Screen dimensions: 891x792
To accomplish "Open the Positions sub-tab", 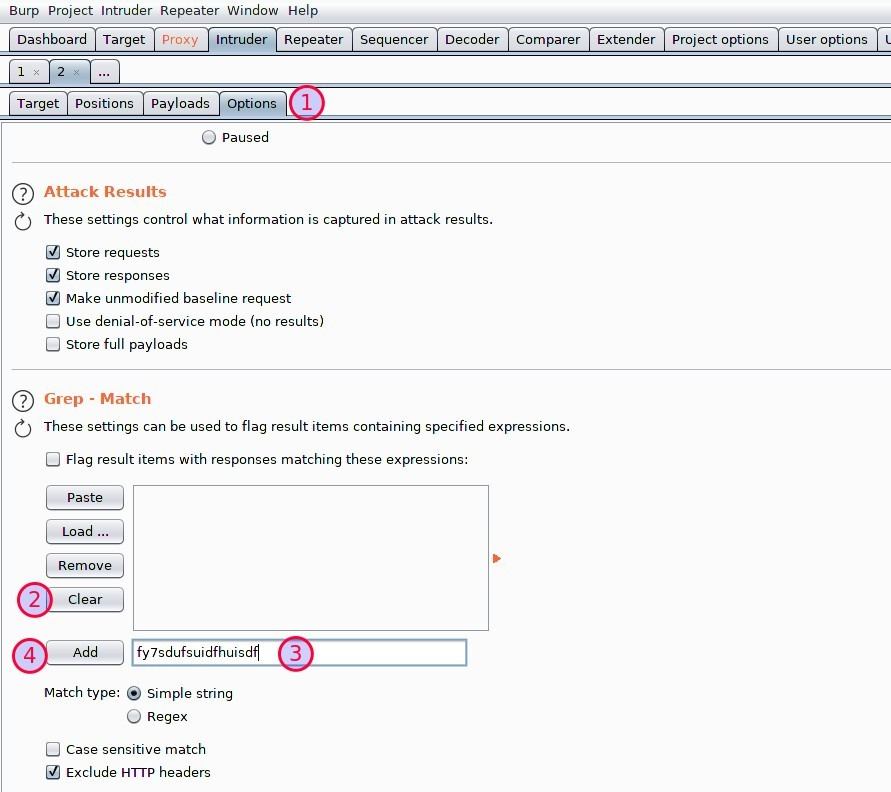I will pyautogui.click(x=105, y=103).
